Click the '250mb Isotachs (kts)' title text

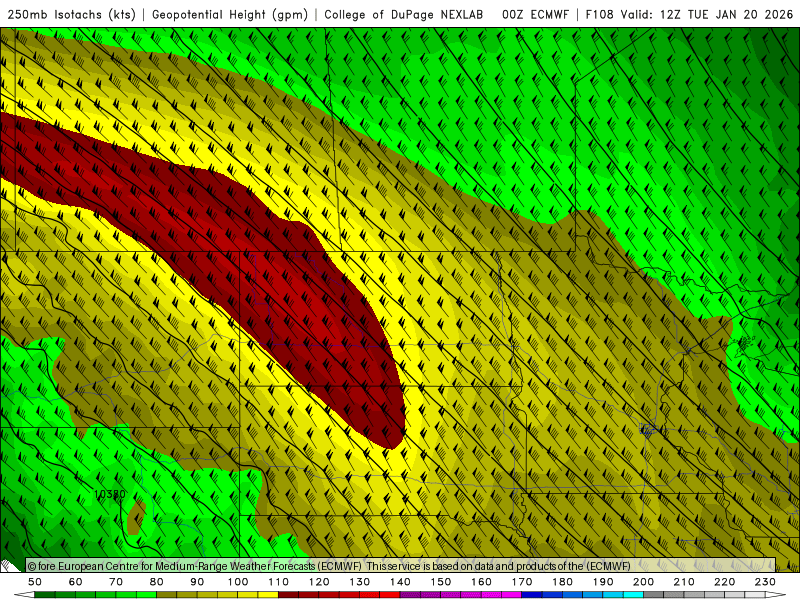click(x=71, y=14)
